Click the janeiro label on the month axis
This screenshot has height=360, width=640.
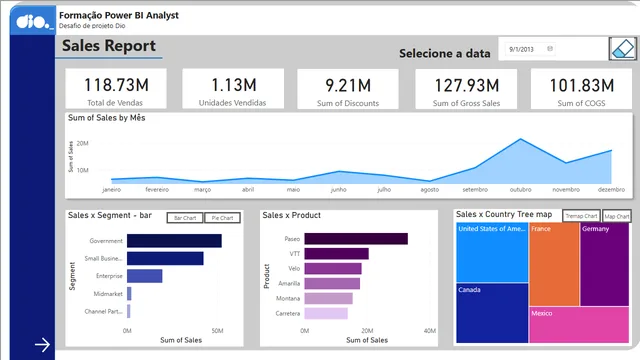coord(111,190)
